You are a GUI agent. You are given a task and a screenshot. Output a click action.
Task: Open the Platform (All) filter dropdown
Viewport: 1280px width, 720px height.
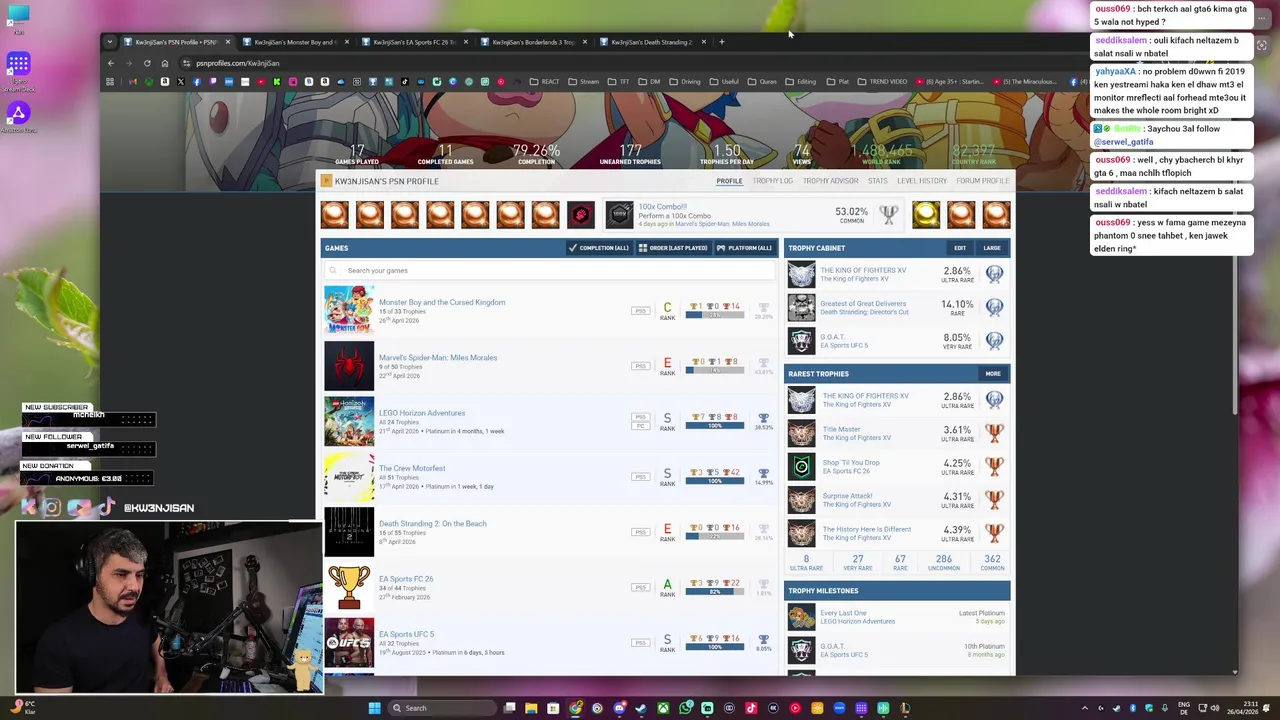pos(744,248)
